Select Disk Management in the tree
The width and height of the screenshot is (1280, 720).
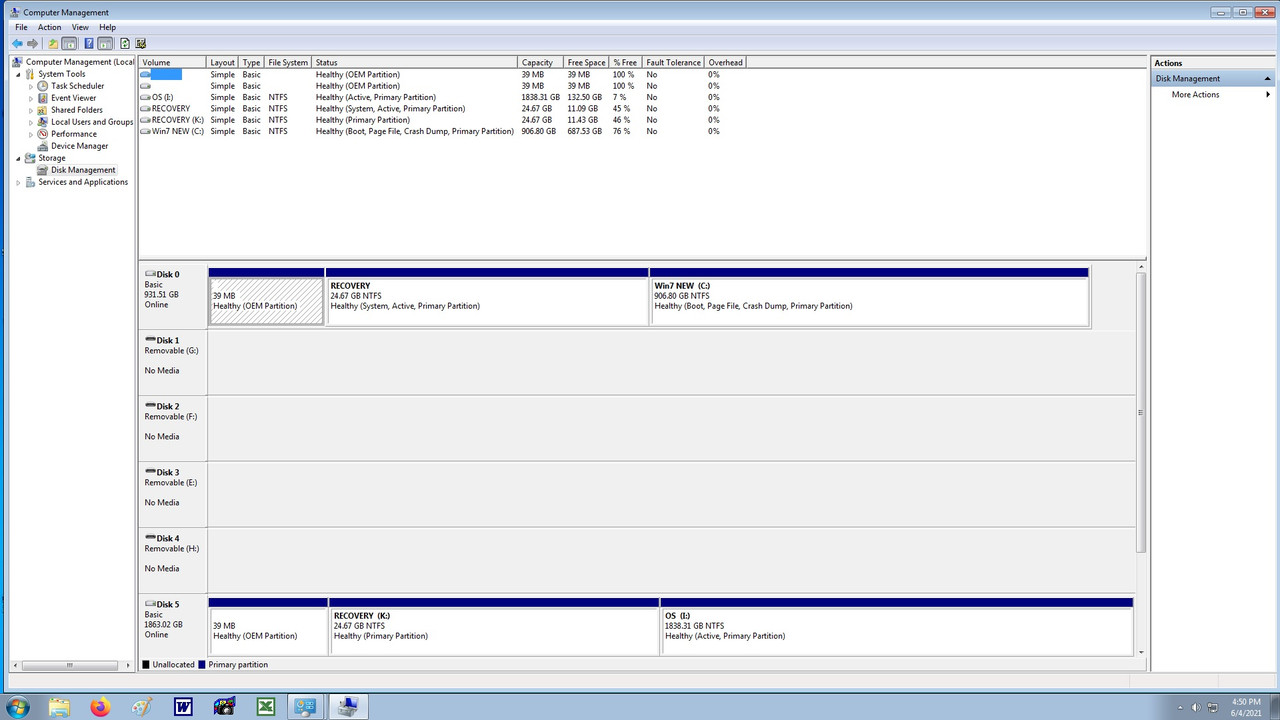tap(82, 169)
